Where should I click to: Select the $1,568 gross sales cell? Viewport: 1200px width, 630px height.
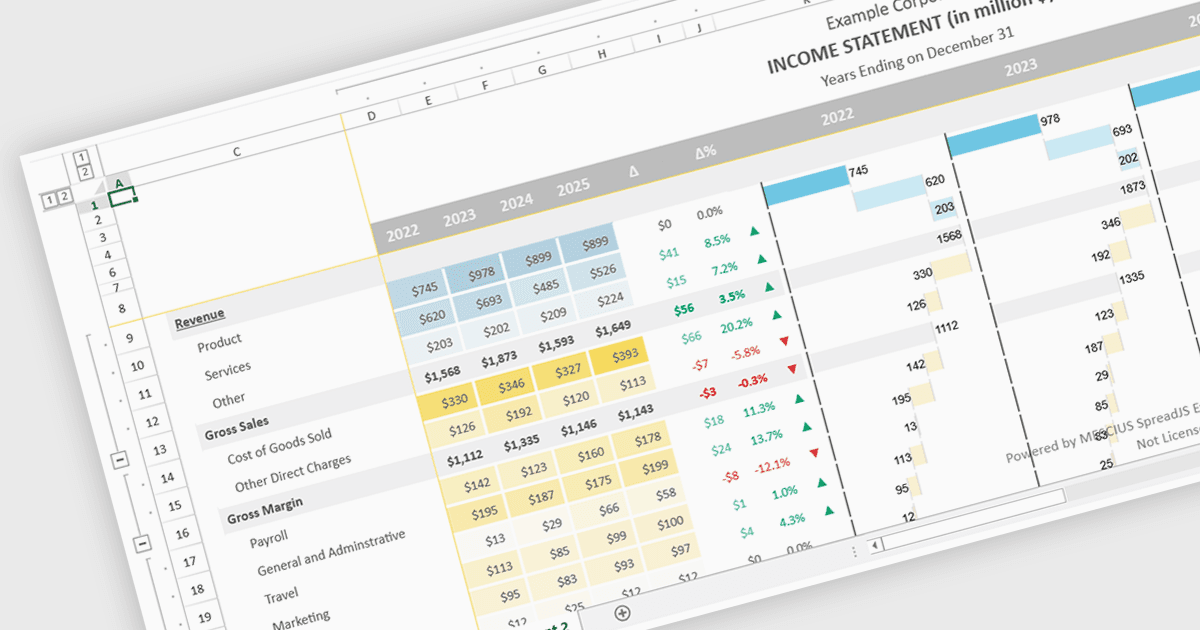[x=443, y=373]
